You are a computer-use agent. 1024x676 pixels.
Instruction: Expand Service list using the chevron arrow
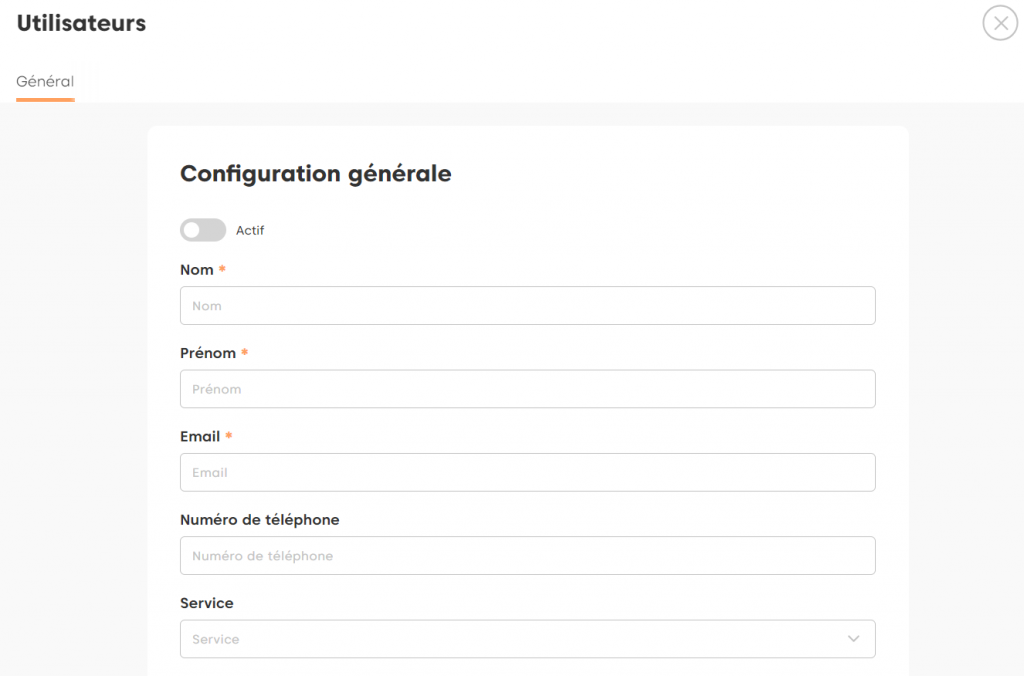pyautogui.click(x=853, y=639)
